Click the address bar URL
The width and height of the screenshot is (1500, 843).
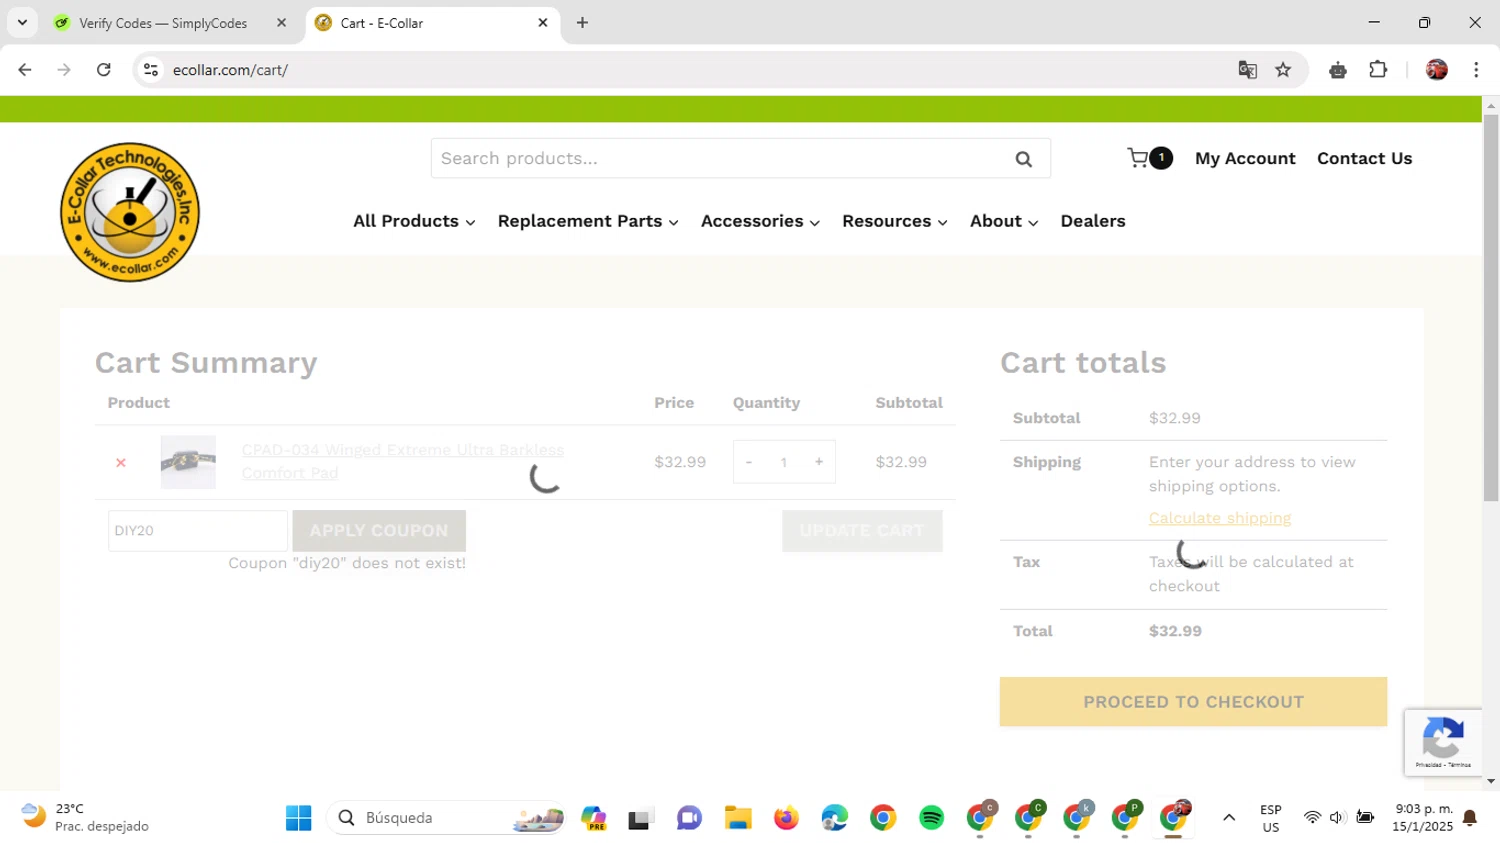click(230, 70)
